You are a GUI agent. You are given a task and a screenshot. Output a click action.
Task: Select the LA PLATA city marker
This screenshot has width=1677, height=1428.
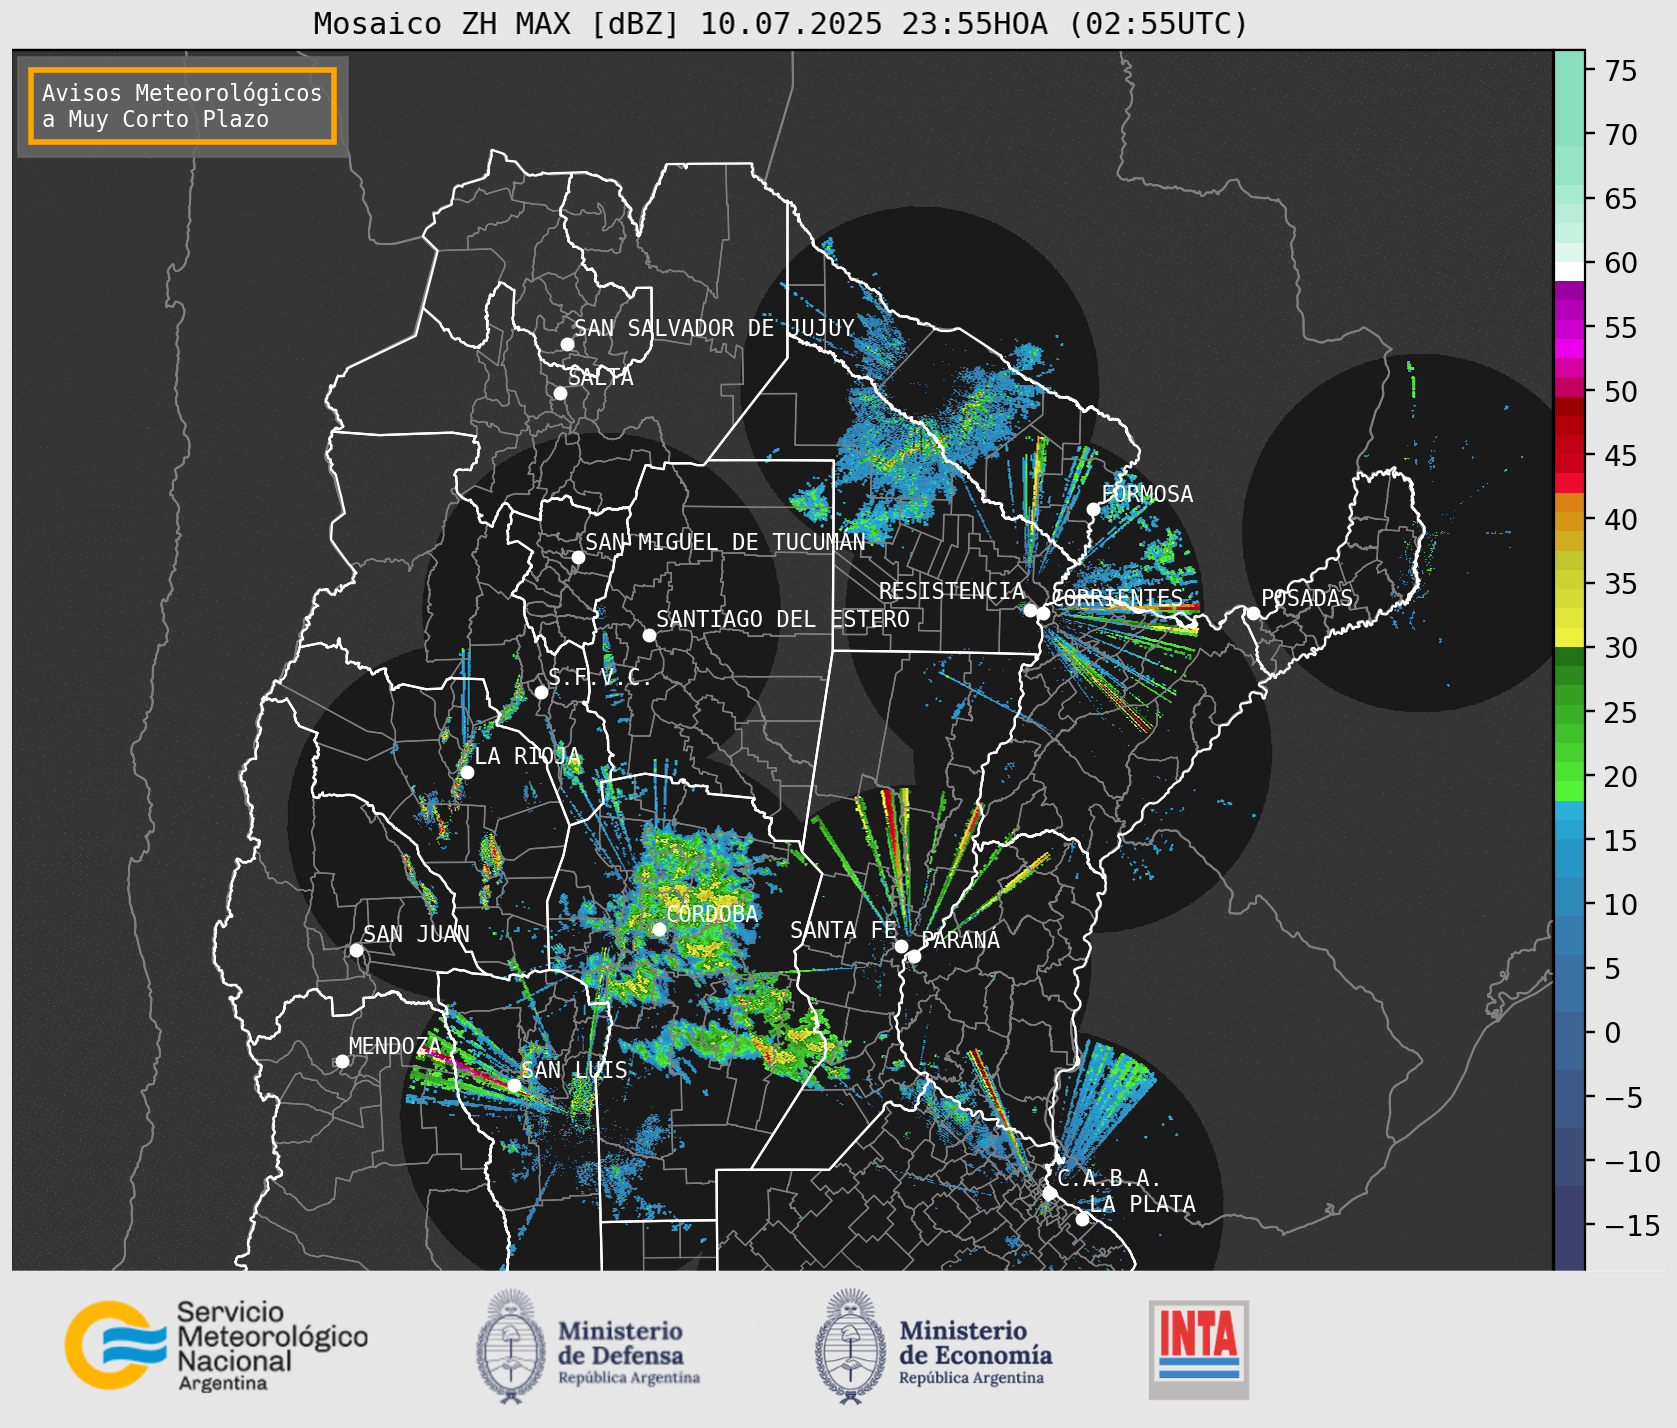click(1082, 1218)
